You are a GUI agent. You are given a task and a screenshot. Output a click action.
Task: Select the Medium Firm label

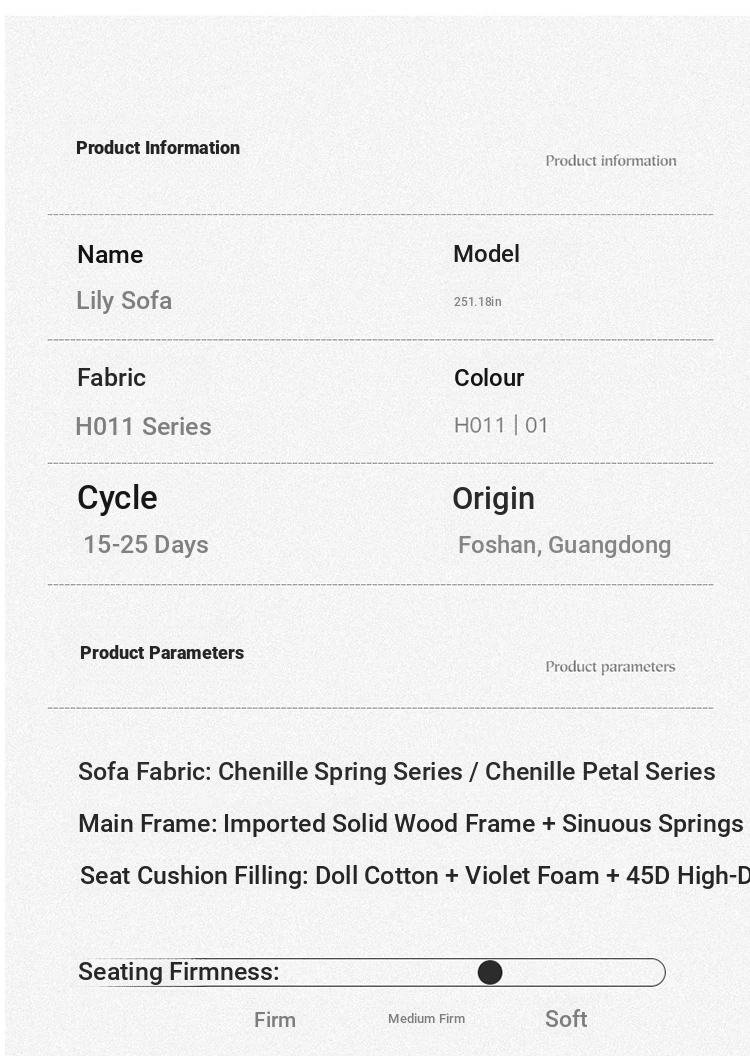point(426,1019)
